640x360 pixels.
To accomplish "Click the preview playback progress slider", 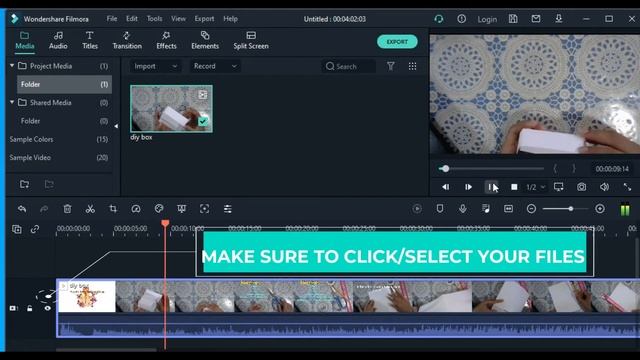I will tap(491, 169).
